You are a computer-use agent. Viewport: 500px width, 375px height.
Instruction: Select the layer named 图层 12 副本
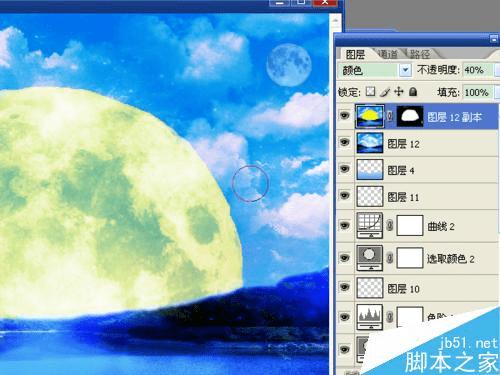tap(454, 117)
